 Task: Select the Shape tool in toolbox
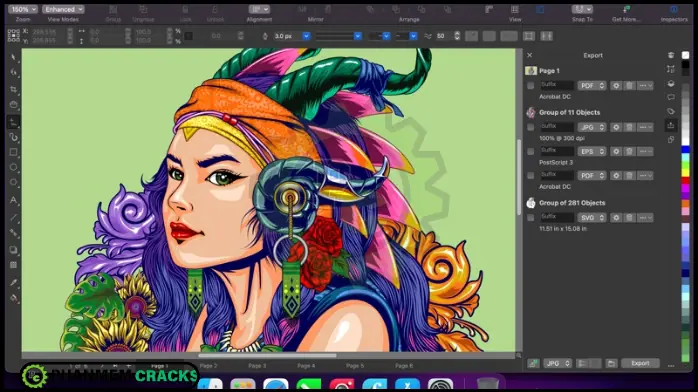(13, 72)
